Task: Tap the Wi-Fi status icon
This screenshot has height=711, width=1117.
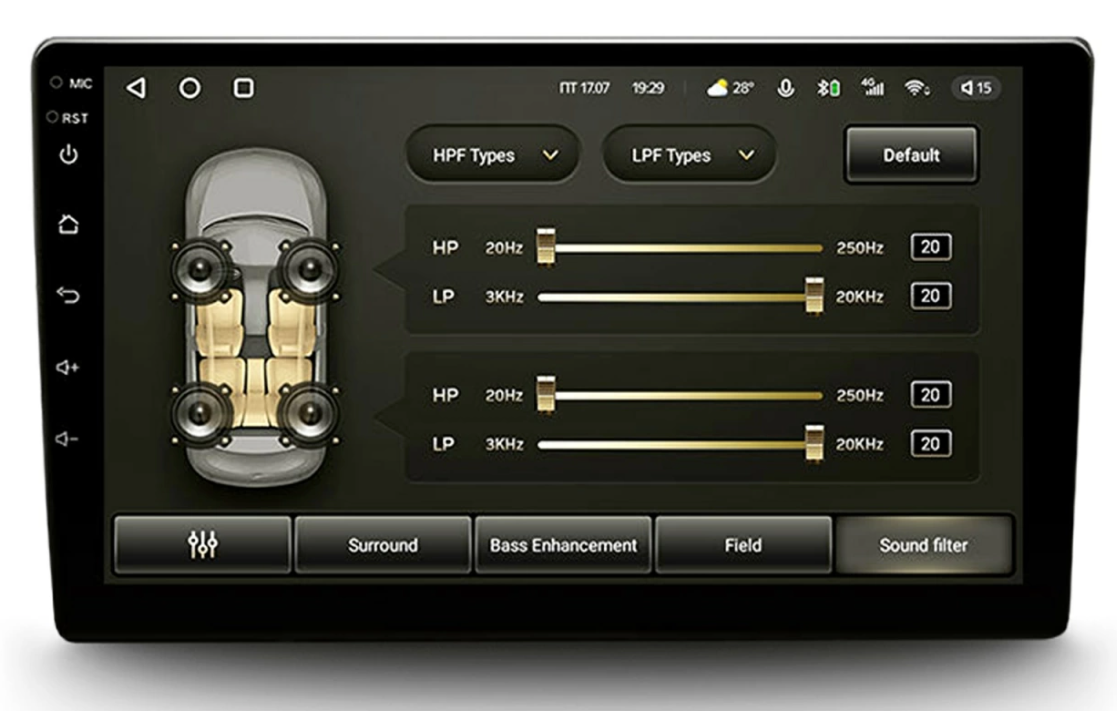Action: (x=917, y=88)
